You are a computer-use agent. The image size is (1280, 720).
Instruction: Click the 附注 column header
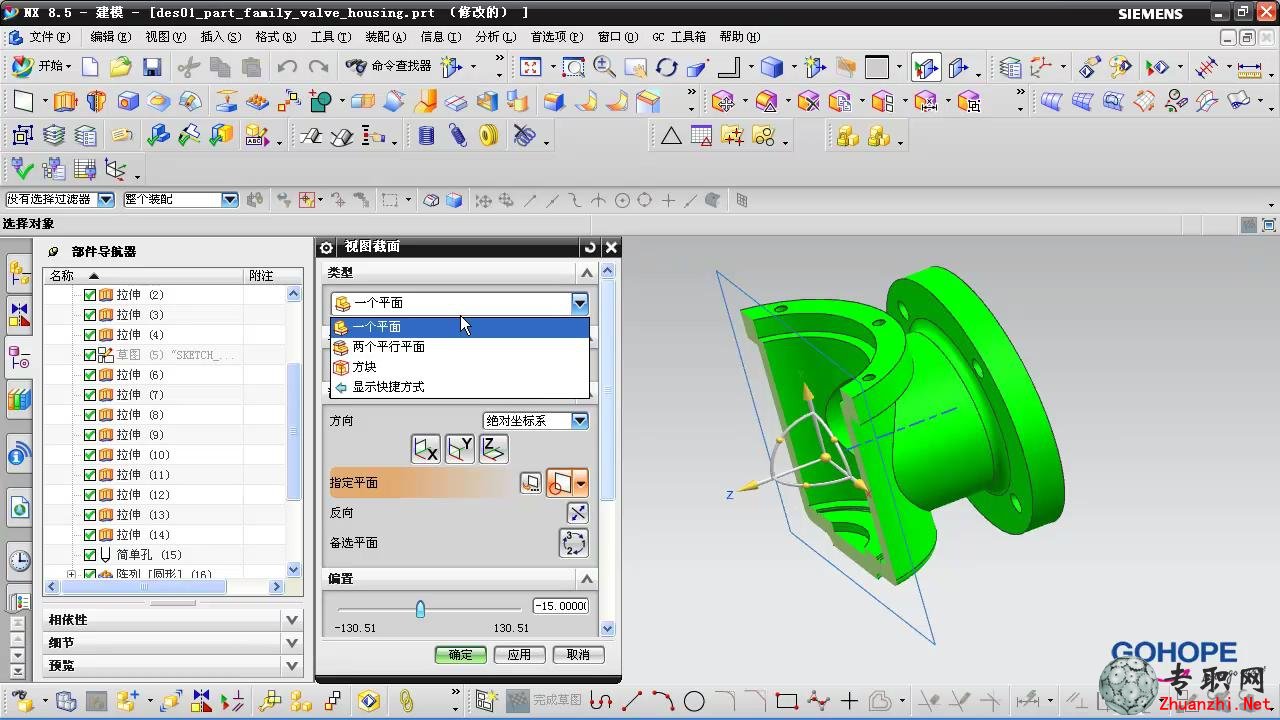(273, 276)
